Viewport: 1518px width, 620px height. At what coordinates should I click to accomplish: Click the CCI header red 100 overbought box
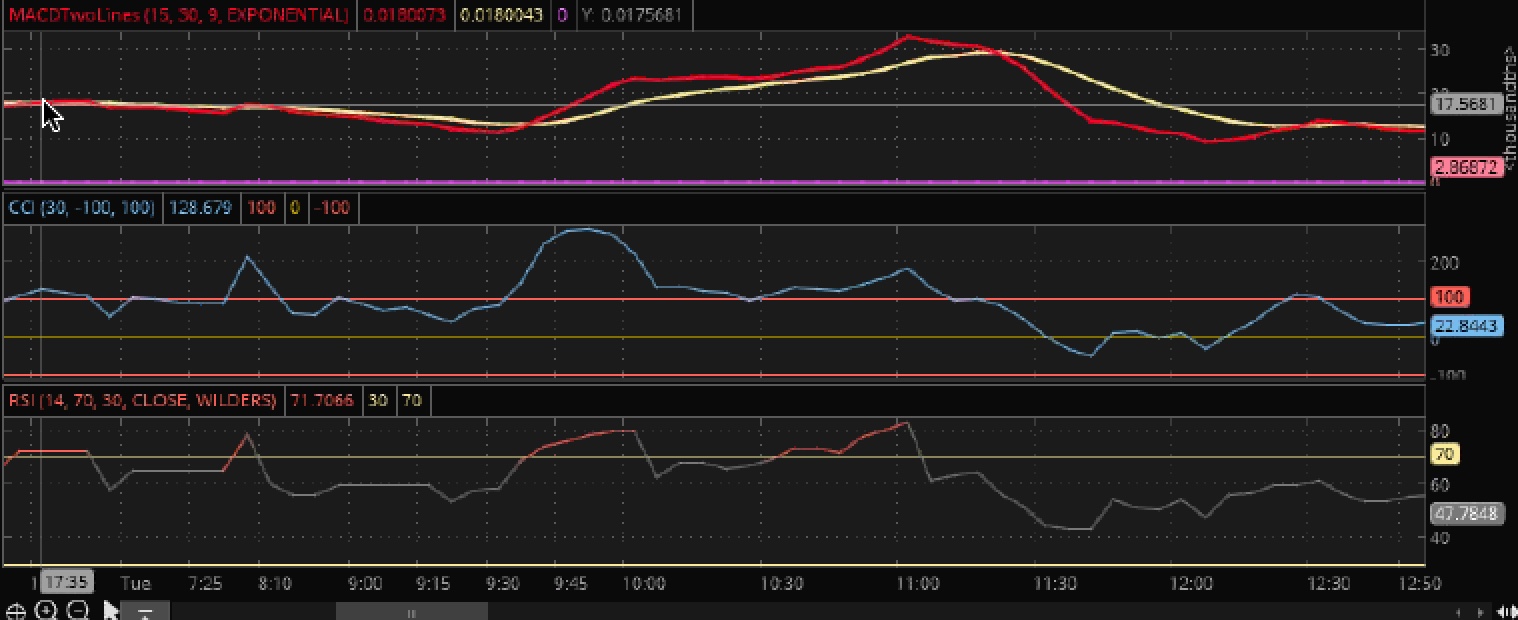click(261, 208)
